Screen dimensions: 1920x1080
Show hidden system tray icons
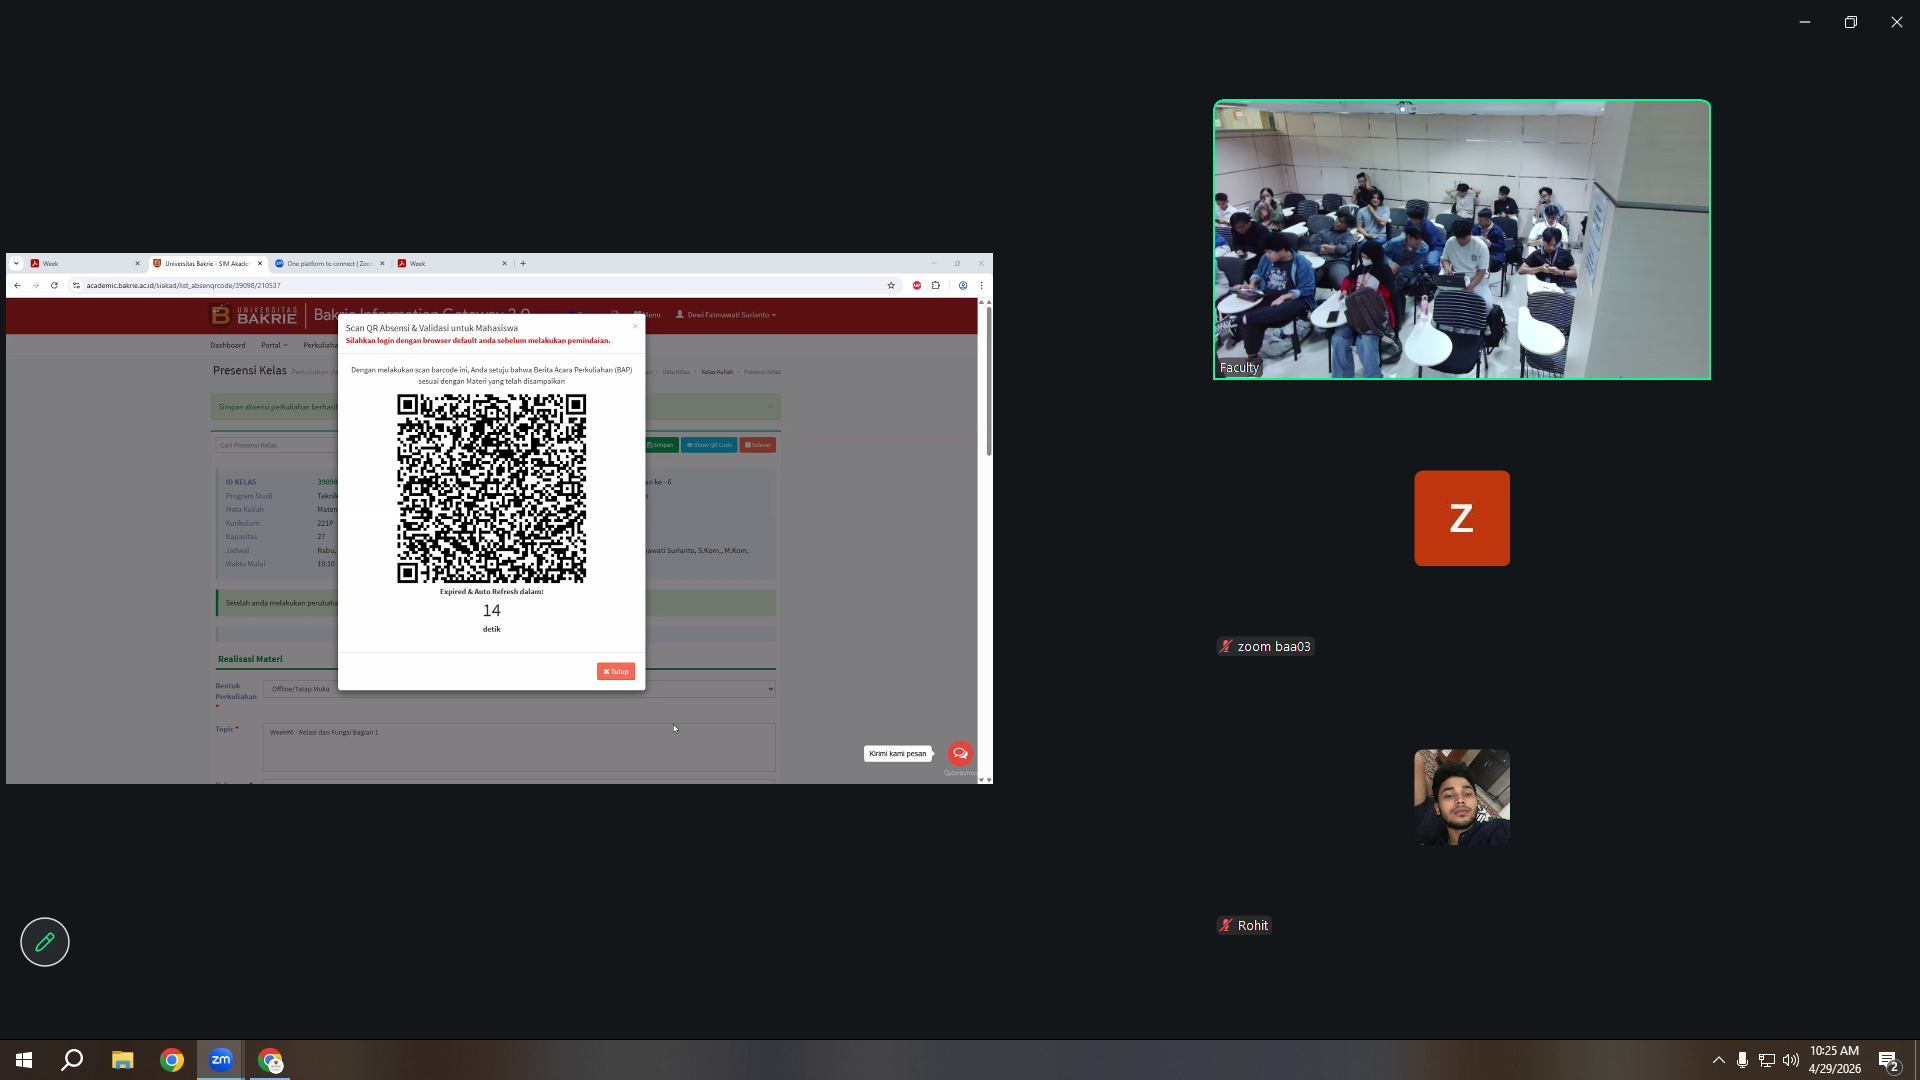tap(1719, 1060)
